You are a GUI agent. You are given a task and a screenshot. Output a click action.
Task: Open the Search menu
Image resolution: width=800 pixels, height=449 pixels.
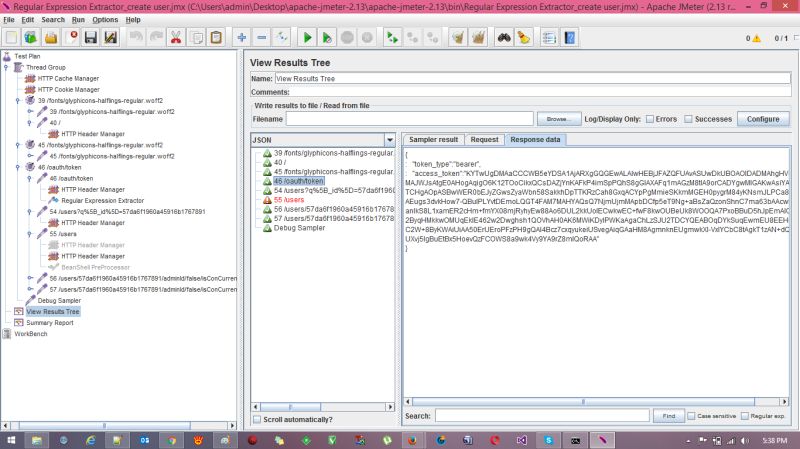pyautogui.click(x=53, y=19)
